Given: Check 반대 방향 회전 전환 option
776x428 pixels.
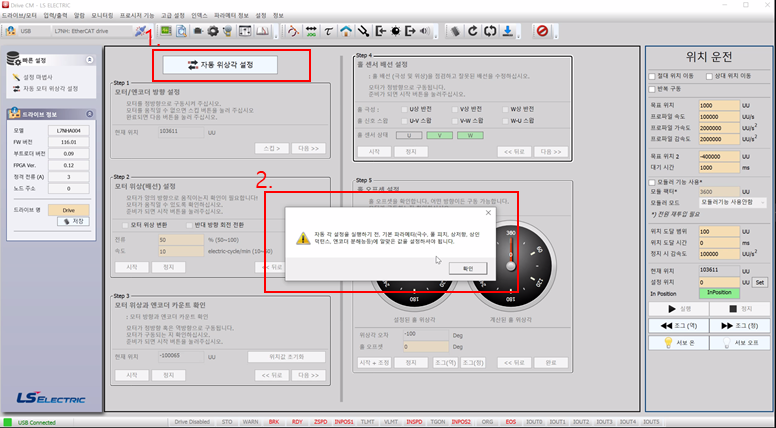Looking at the screenshot, I should pyautogui.click(x=189, y=225).
